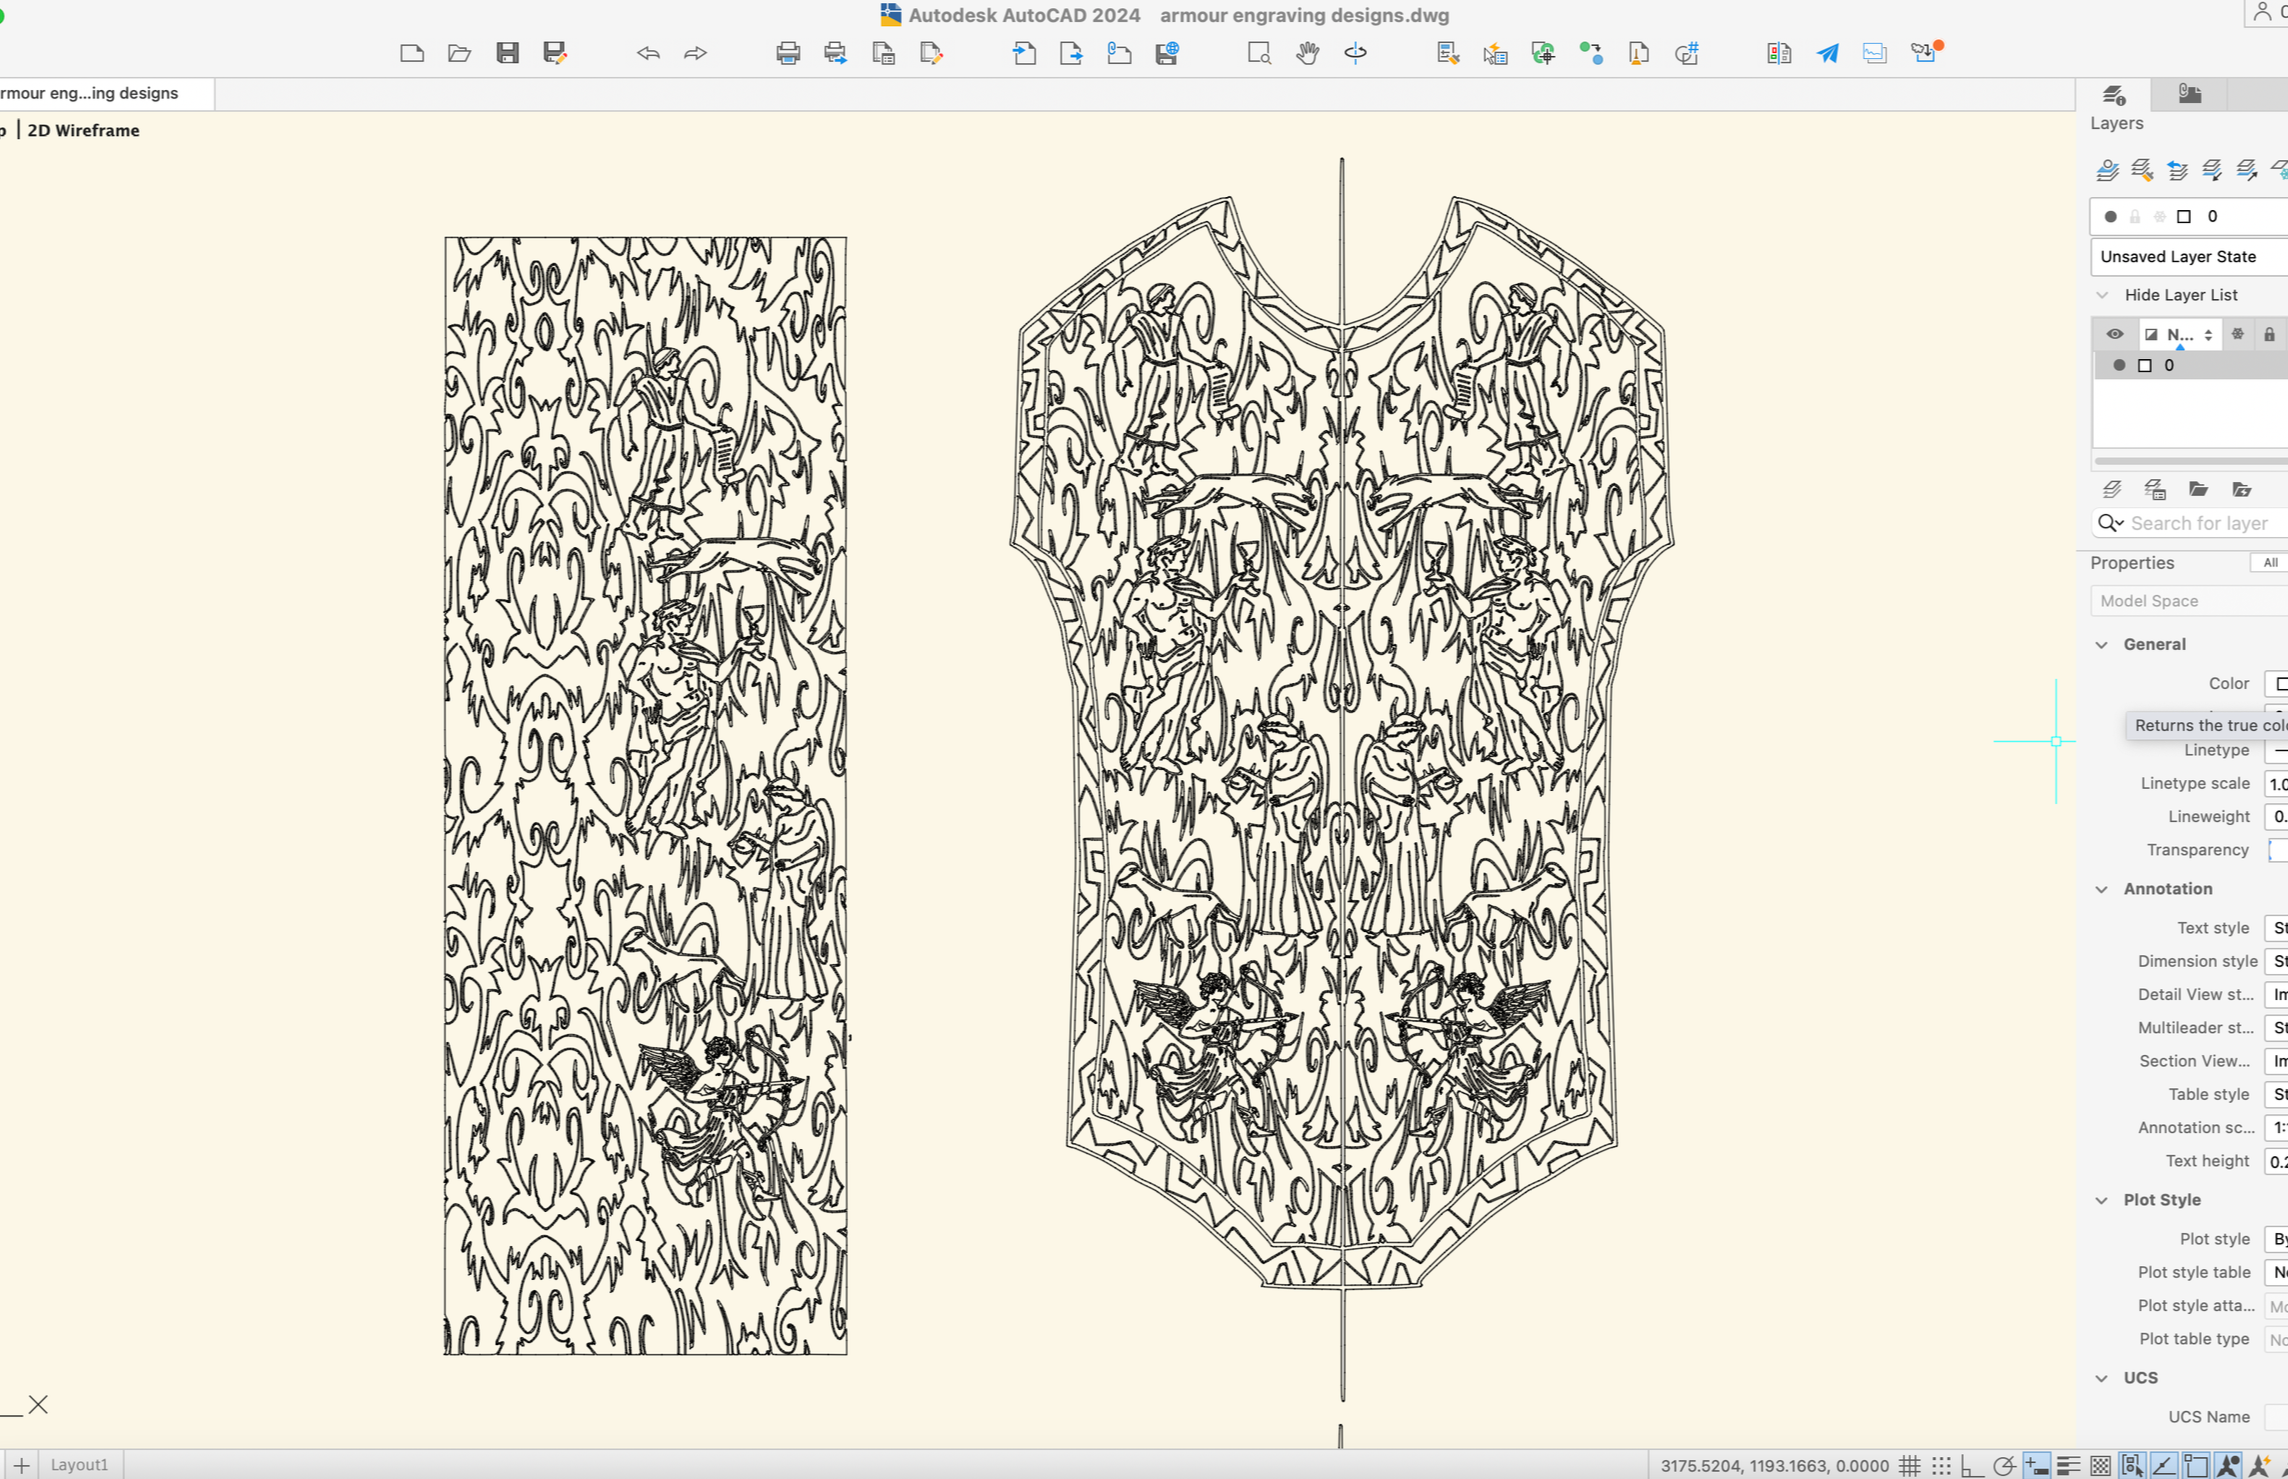Click New Dynamic Layer Group icon

(x=2242, y=490)
